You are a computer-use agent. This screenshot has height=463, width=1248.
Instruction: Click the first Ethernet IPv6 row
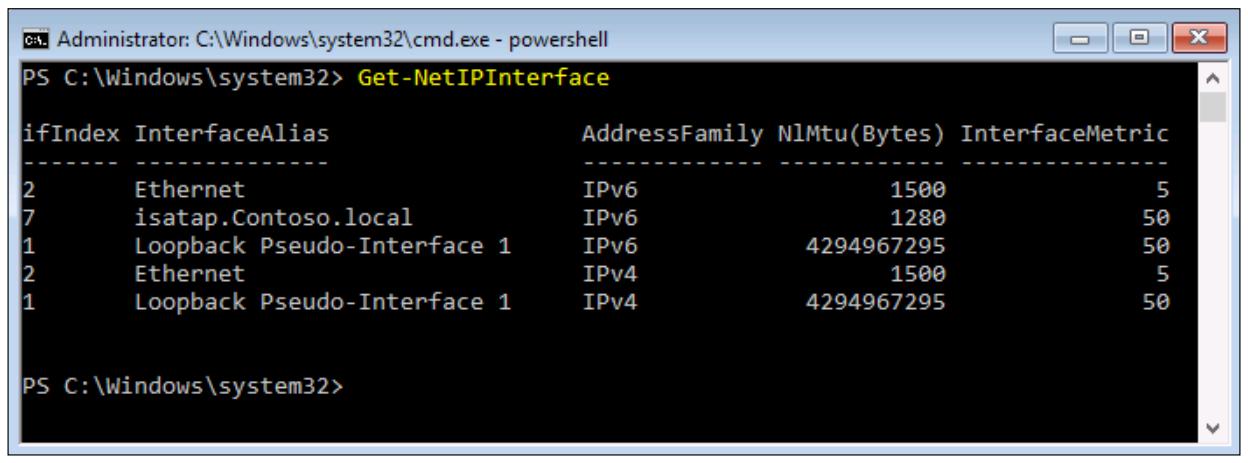(x=596, y=188)
